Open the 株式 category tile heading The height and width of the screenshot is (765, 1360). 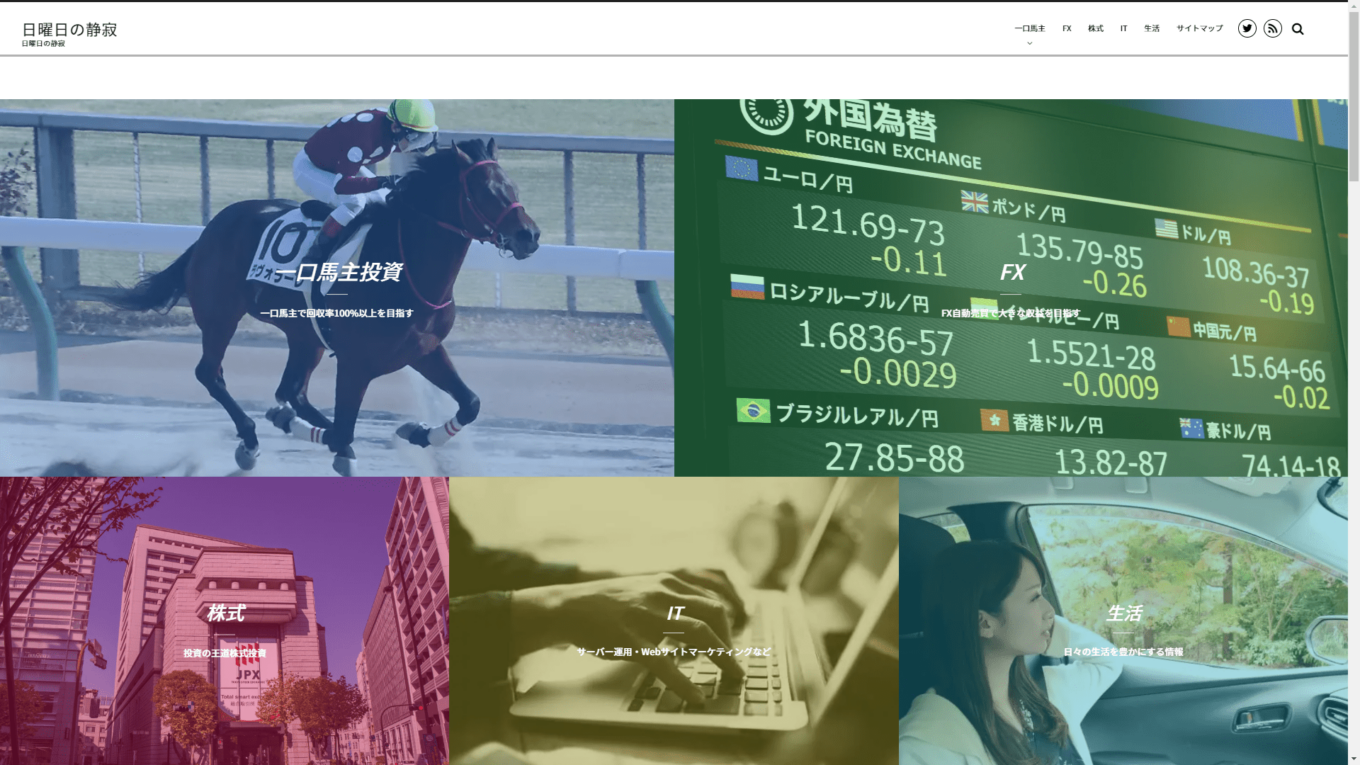pos(225,613)
